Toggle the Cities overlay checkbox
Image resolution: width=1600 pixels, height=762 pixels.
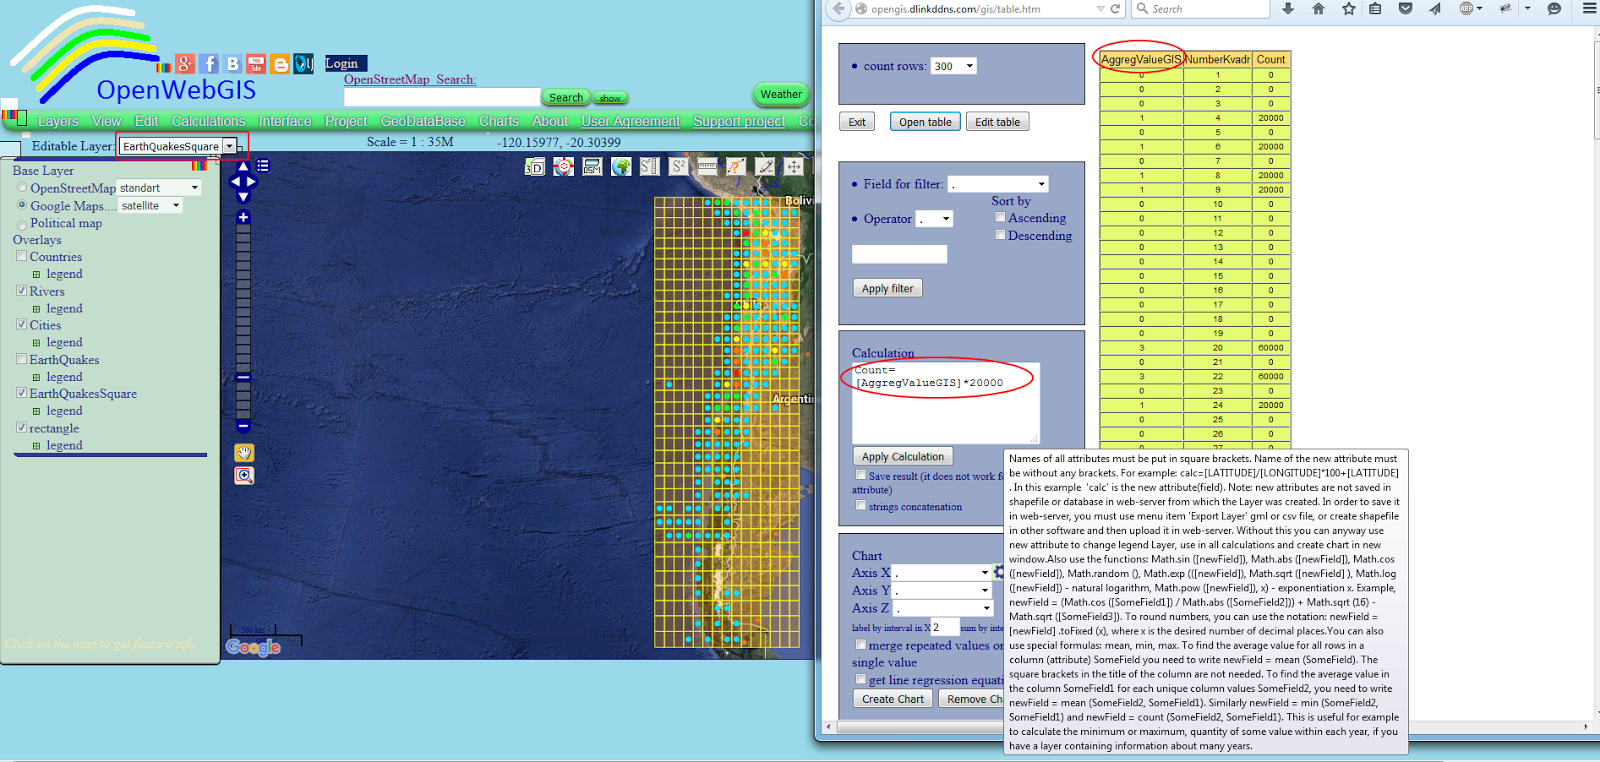[22, 325]
